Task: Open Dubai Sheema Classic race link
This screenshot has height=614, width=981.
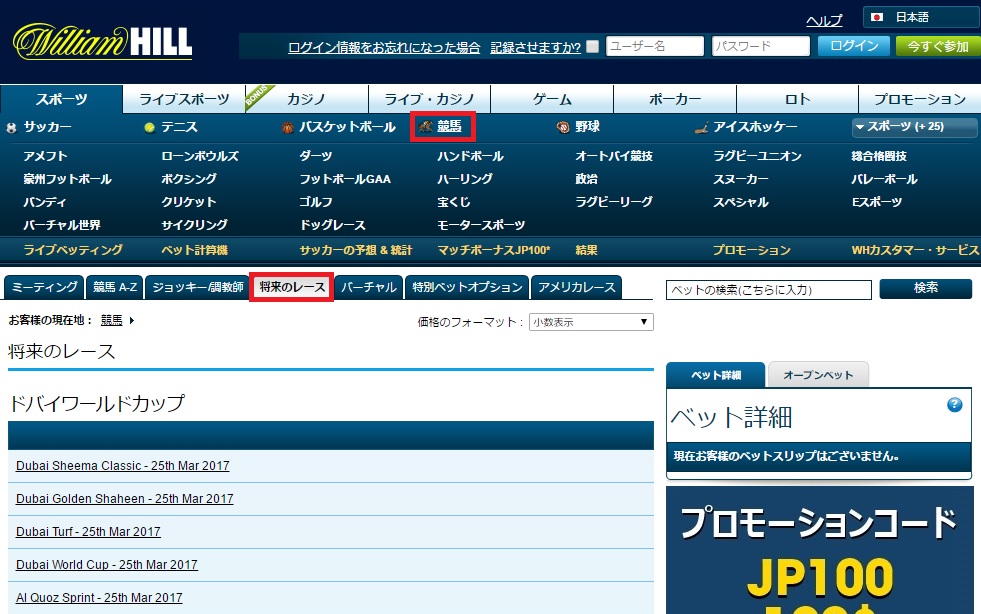Action: pos(123,466)
